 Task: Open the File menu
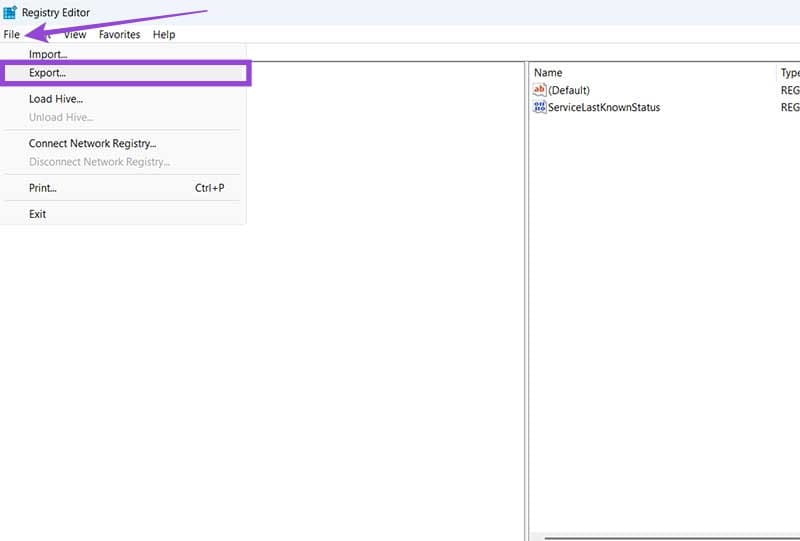click(12, 34)
